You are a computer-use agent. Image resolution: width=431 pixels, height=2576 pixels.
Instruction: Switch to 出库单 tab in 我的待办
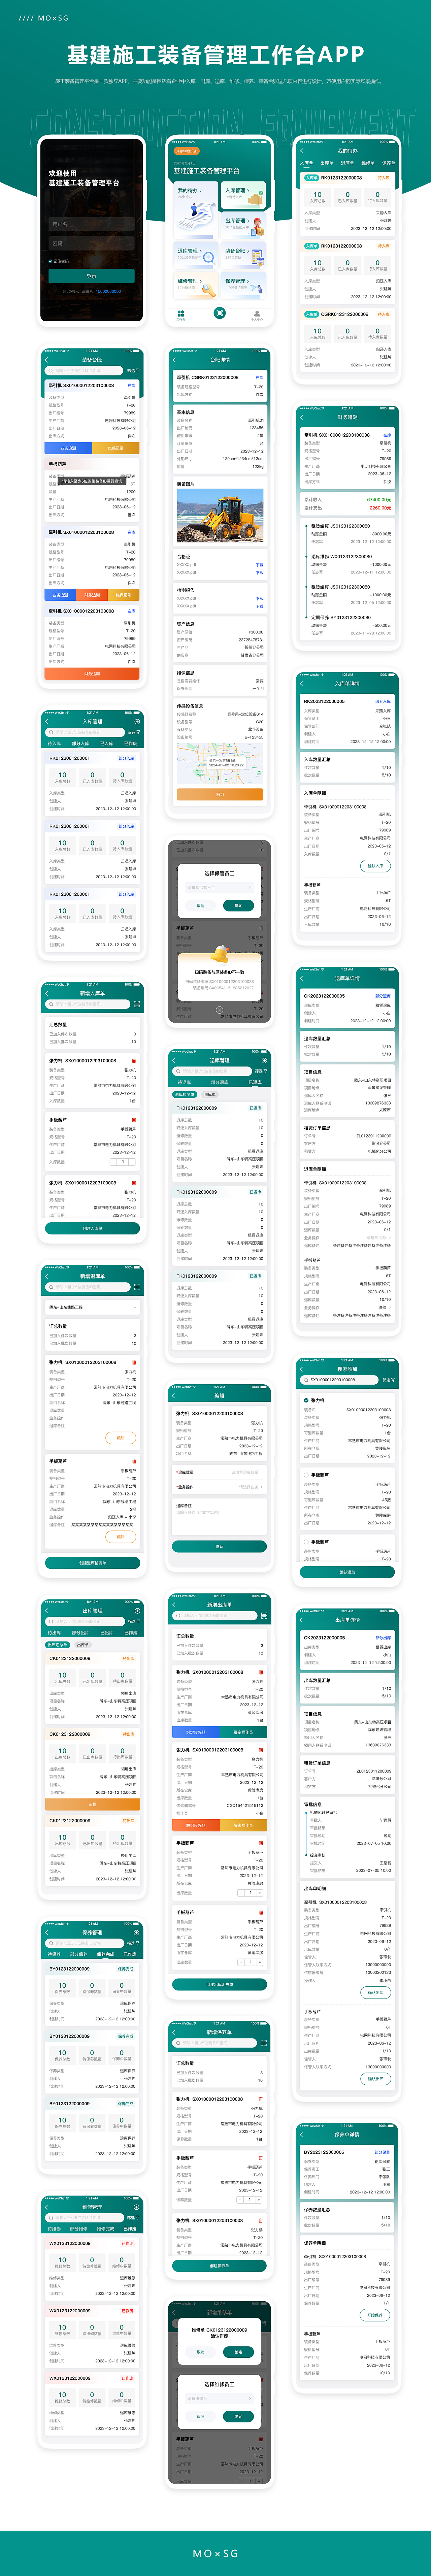[x=327, y=163]
